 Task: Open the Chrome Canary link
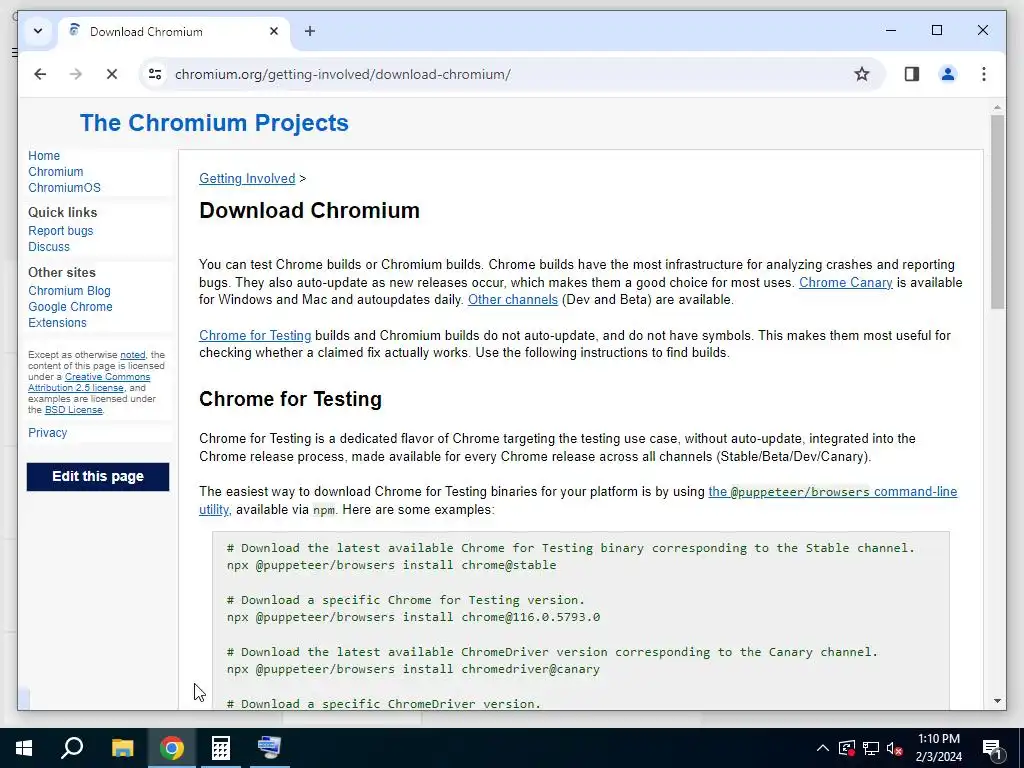846,282
